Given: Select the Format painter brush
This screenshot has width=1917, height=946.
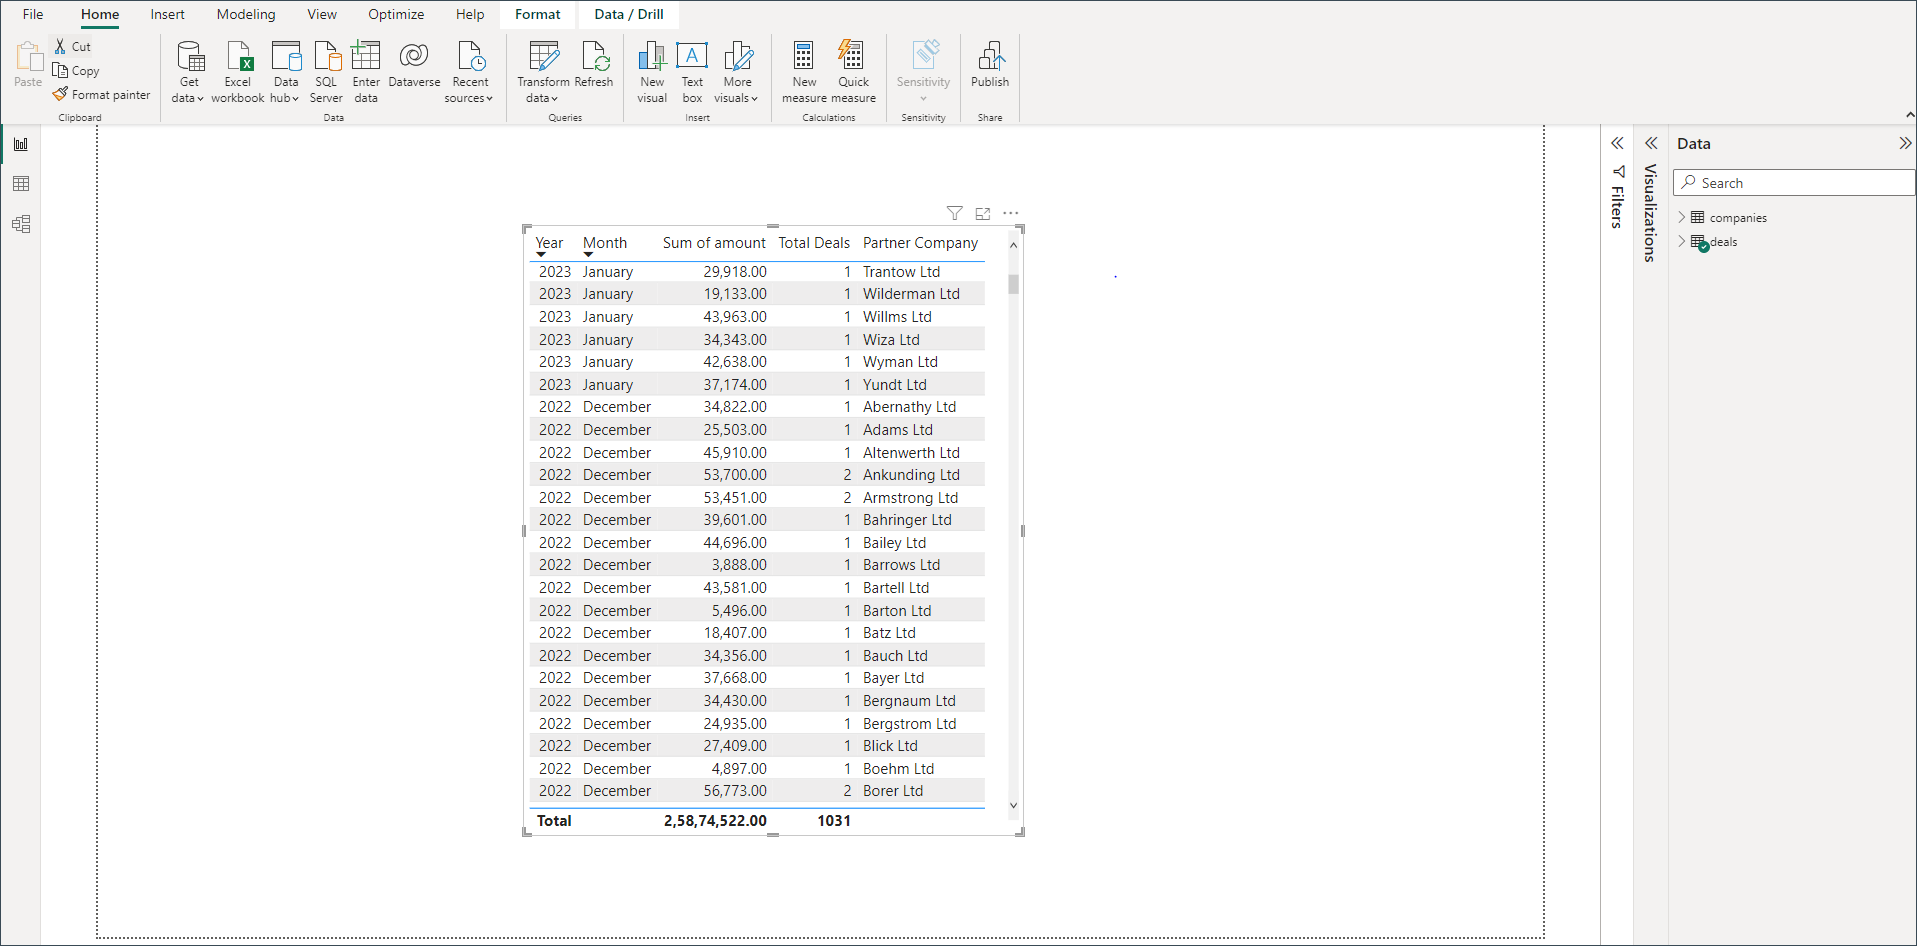Looking at the screenshot, I should click(61, 94).
